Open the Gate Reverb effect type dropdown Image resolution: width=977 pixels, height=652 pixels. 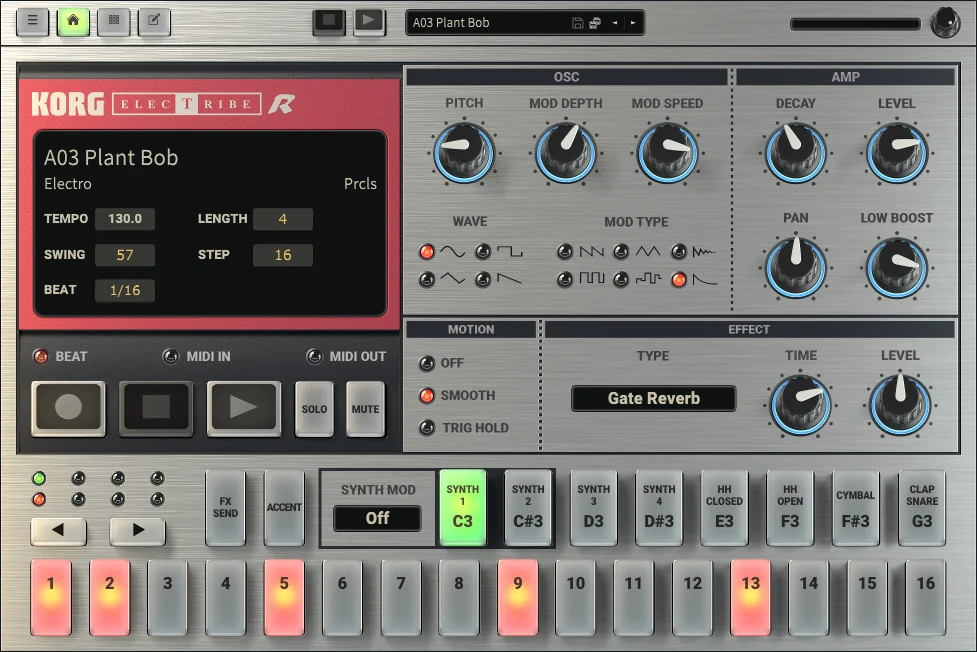[653, 398]
